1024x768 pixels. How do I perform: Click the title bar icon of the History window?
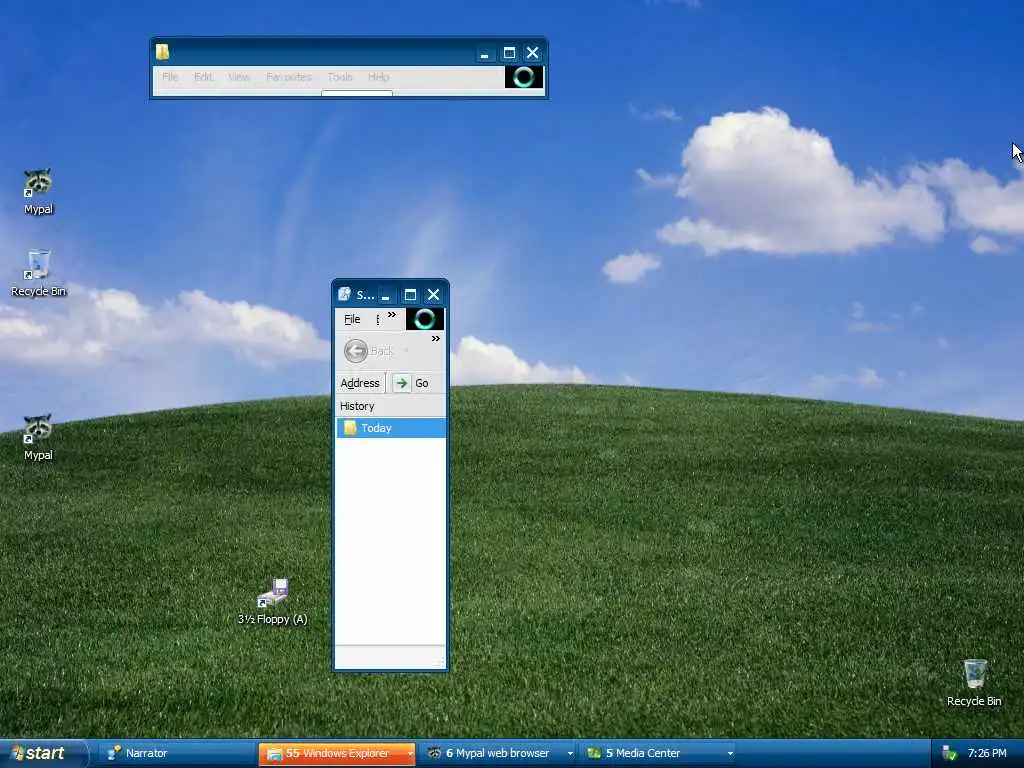point(344,295)
